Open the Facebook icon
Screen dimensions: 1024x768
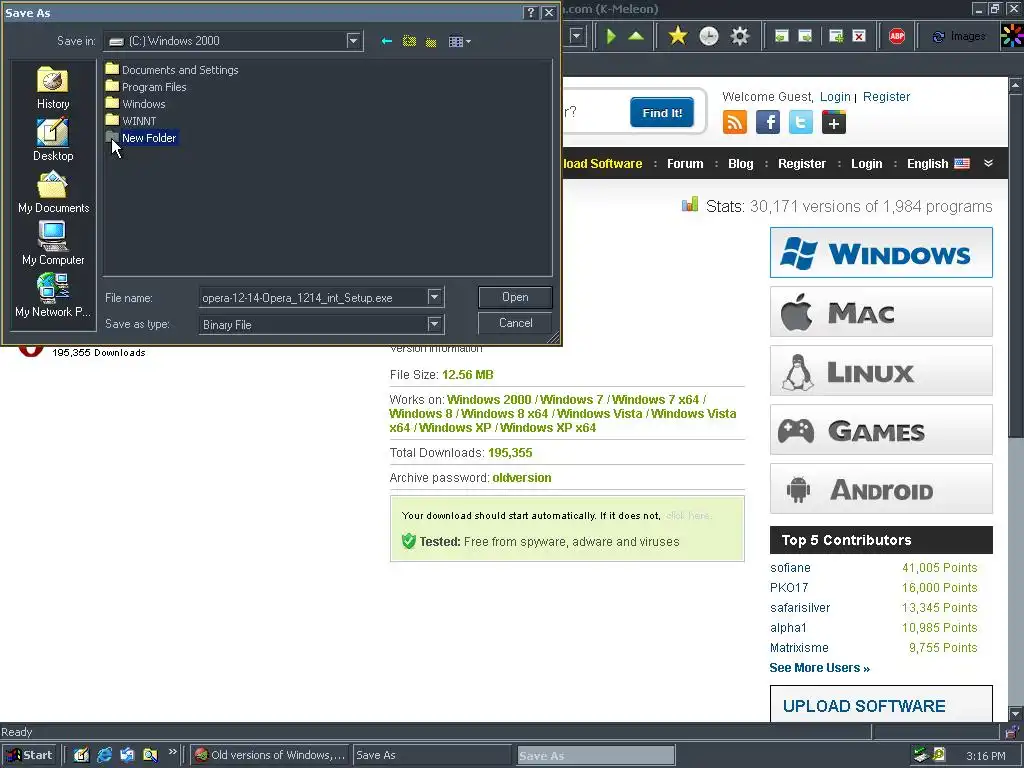(768, 122)
